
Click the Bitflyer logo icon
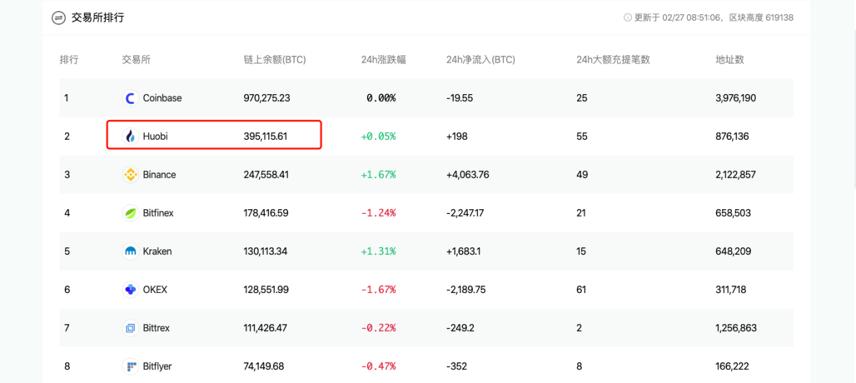130,367
